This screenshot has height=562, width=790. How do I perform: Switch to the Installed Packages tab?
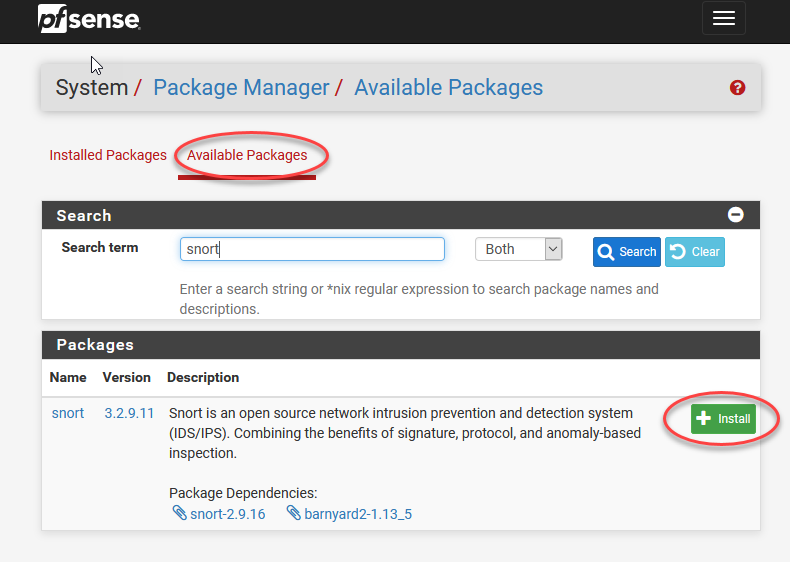(108, 155)
